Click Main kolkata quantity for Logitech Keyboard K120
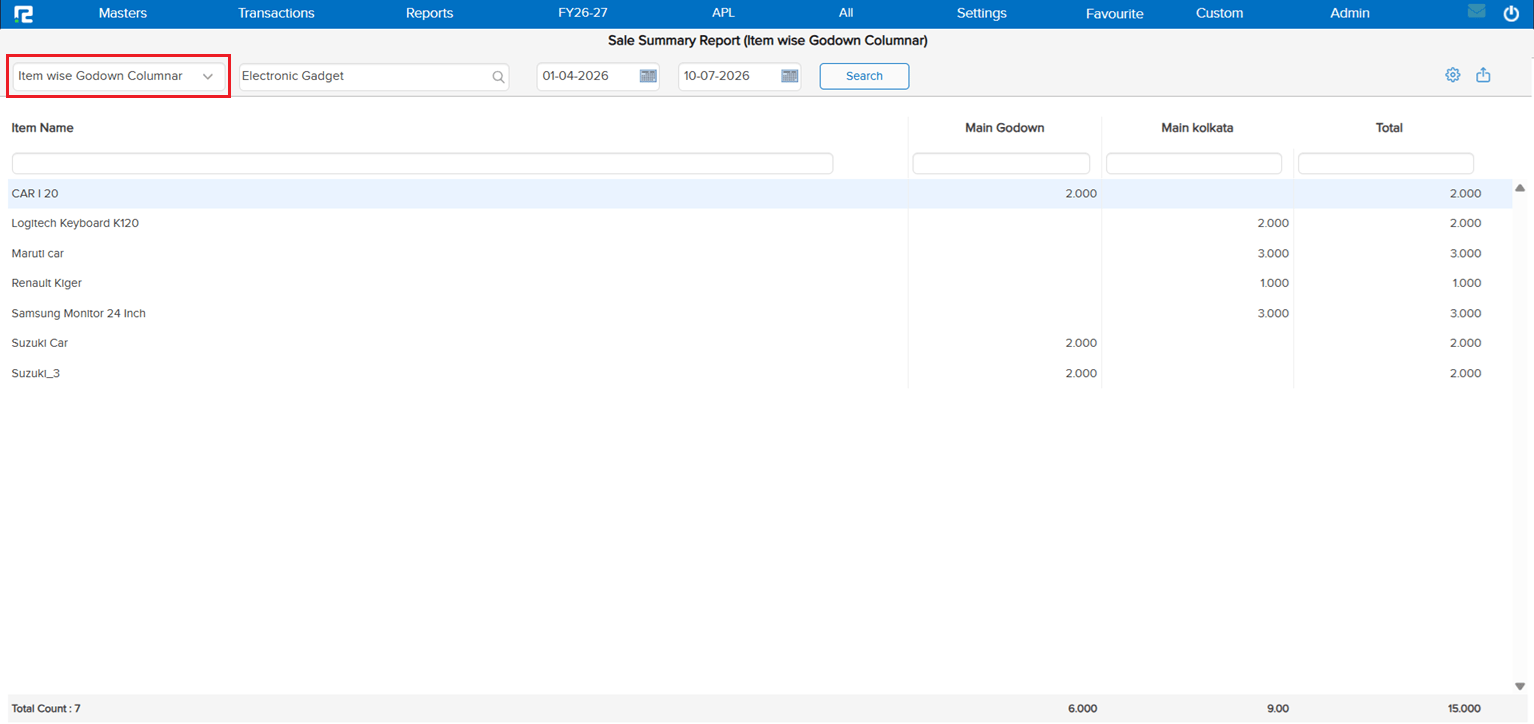1534x724 pixels. [x=1273, y=223]
